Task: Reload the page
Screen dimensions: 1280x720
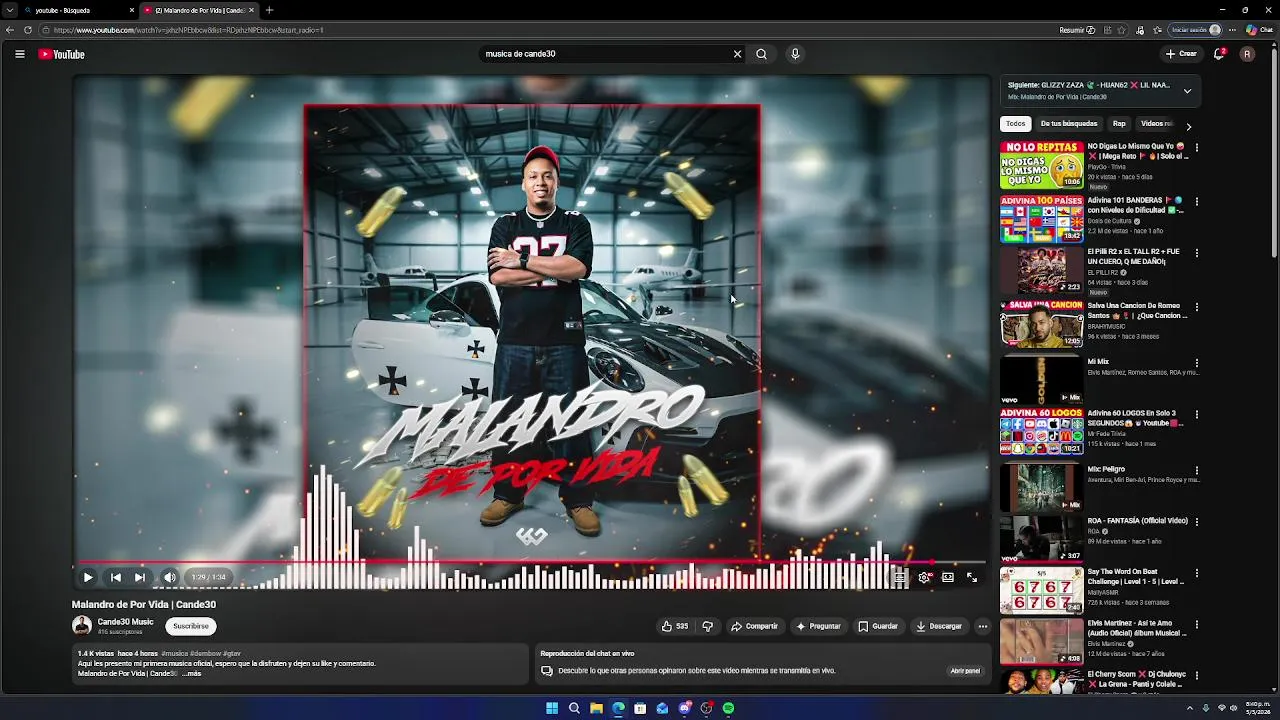Action: 28,30
